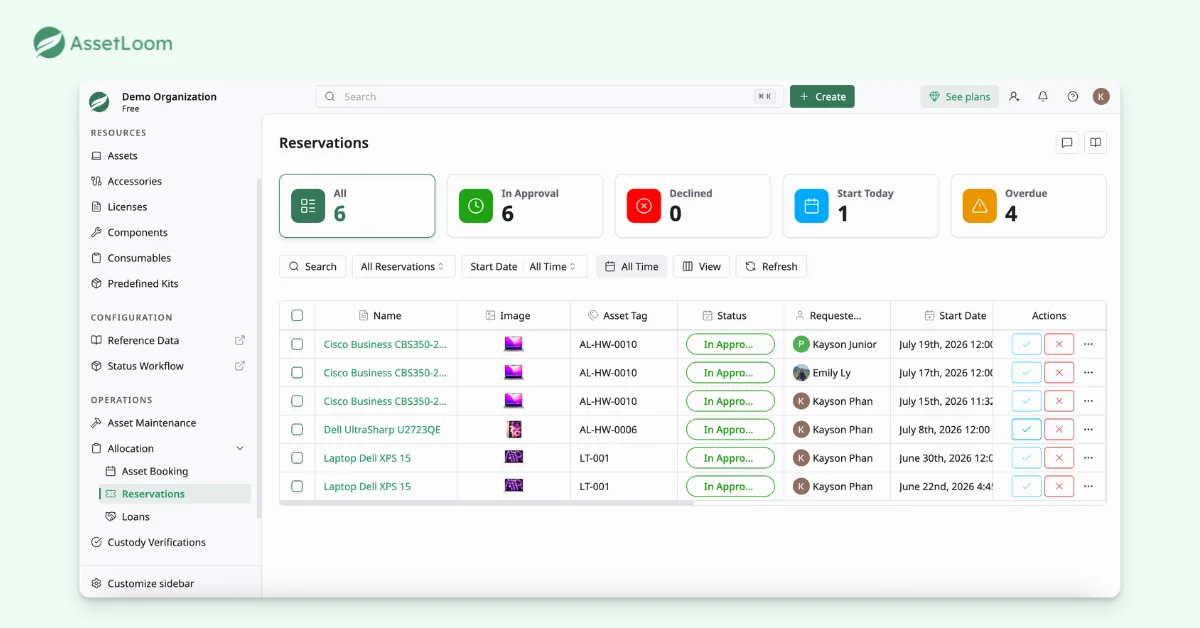Decline the June 22nd Laptop reservation
This screenshot has height=628, width=1200.
point(1059,486)
